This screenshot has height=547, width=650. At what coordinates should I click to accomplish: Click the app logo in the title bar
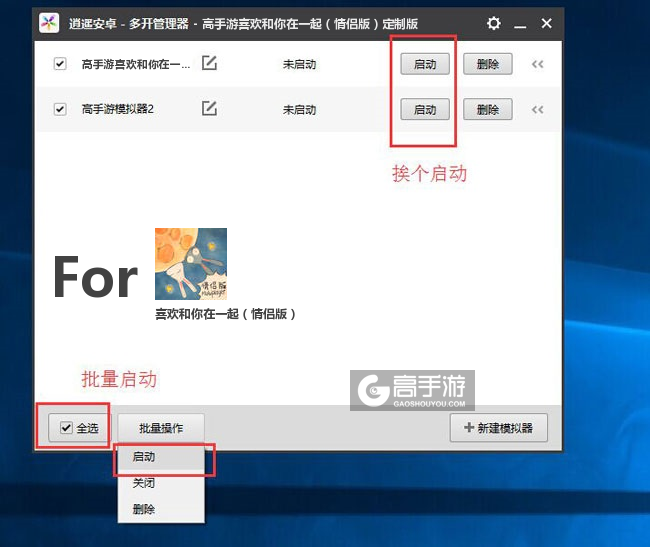(49, 23)
